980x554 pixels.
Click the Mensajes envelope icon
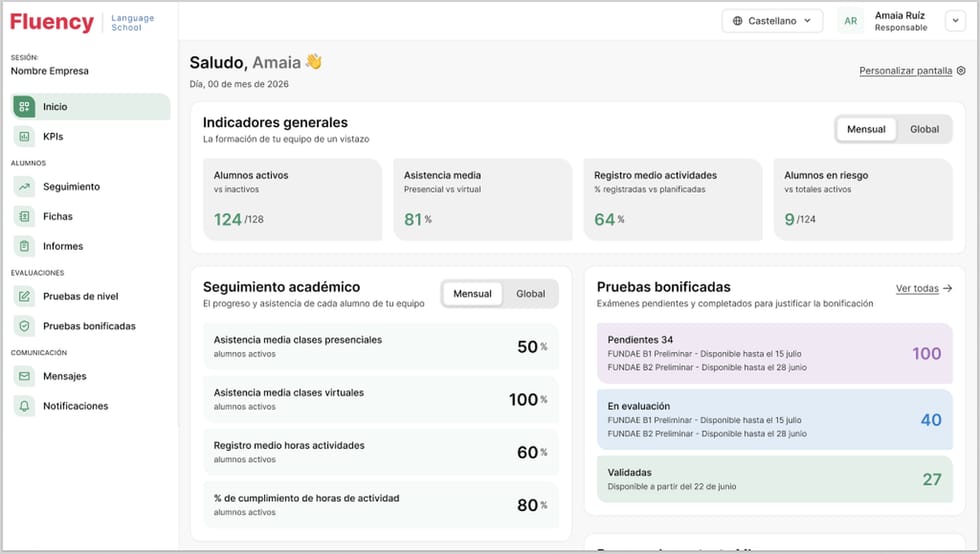(24, 376)
